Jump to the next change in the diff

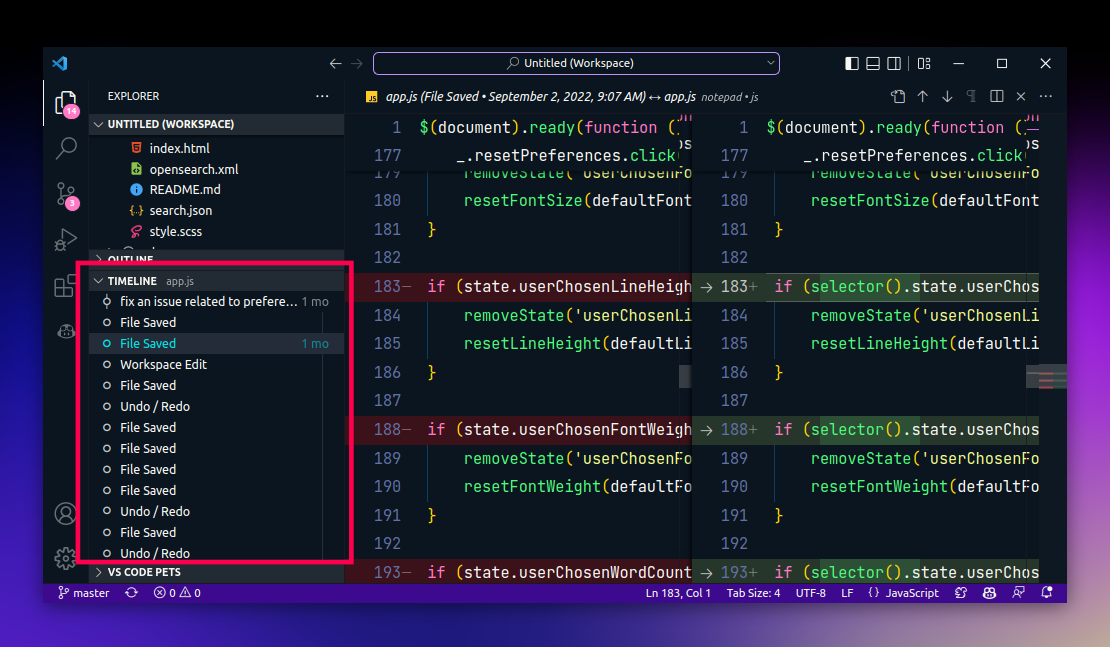pyautogui.click(x=945, y=96)
